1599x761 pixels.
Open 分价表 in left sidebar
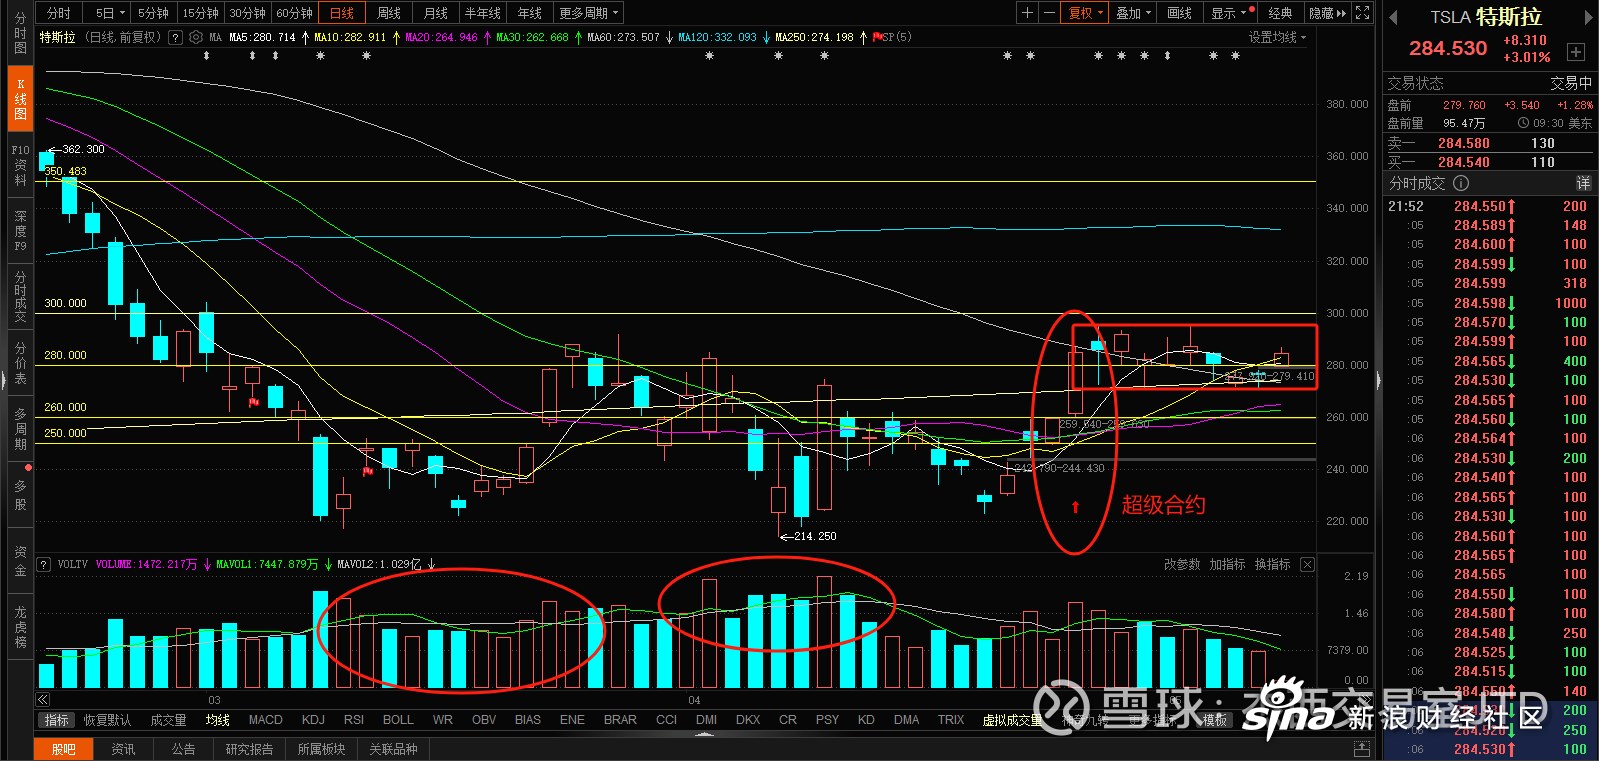pyautogui.click(x=20, y=363)
